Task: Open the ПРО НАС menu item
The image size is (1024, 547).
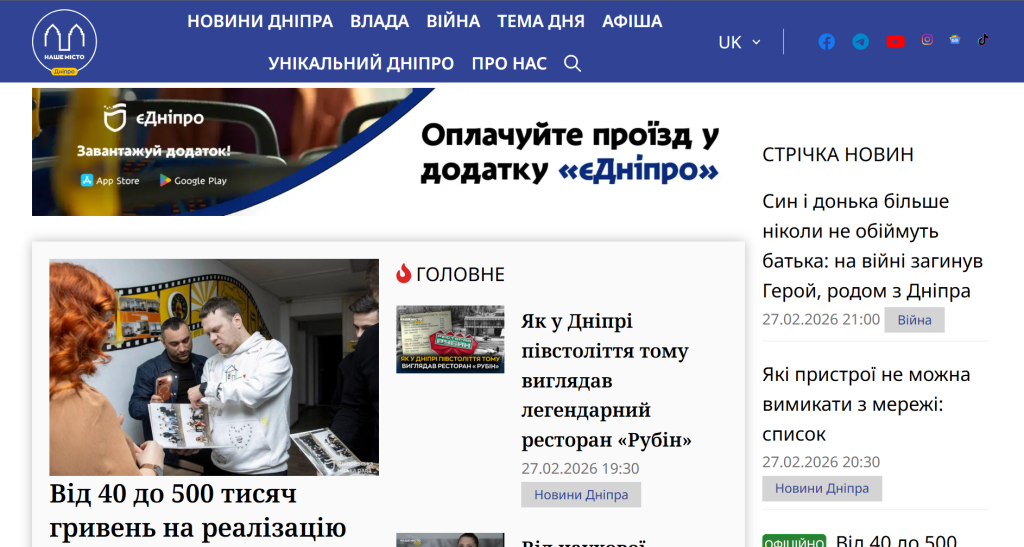Action: point(509,63)
